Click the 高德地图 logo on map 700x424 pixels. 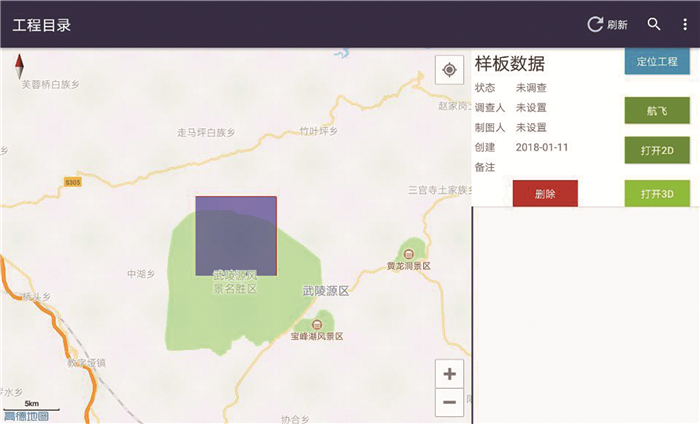coord(26,415)
